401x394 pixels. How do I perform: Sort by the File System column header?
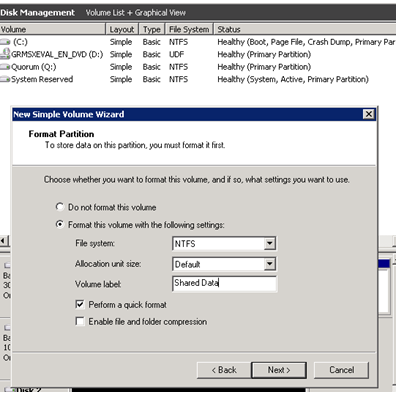(189, 29)
